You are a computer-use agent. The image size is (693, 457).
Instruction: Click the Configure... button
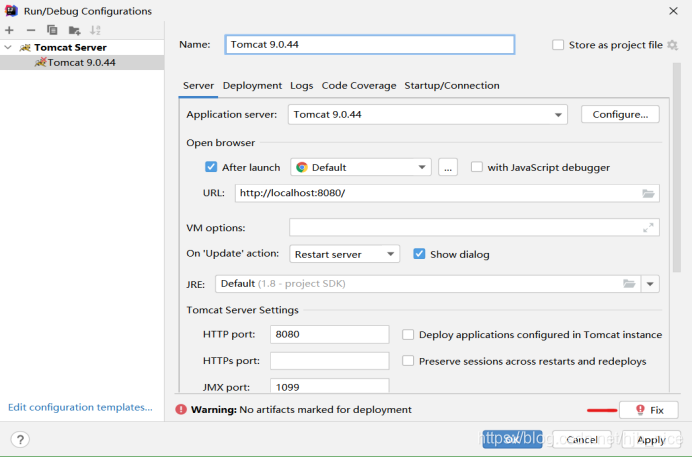(x=620, y=114)
